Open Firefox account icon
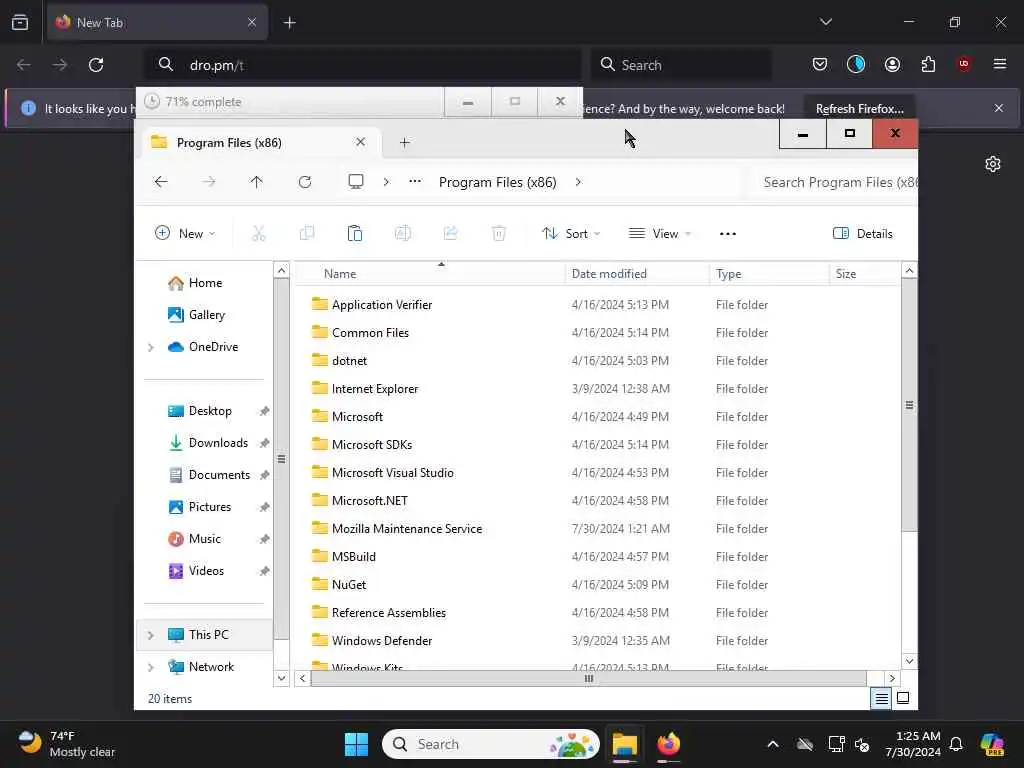 [892, 64]
